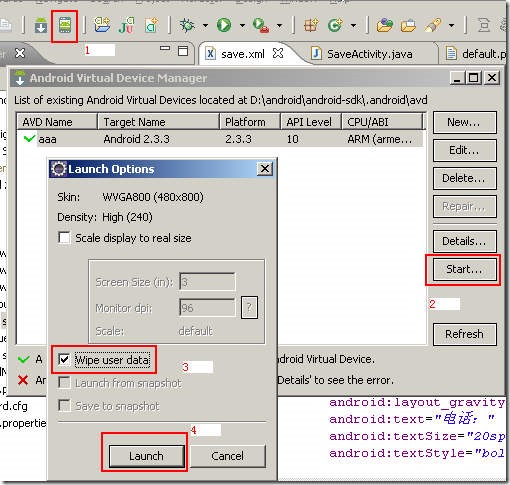The image size is (510, 485).
Task: Click Cancel in Launch Options
Action: tap(227, 456)
